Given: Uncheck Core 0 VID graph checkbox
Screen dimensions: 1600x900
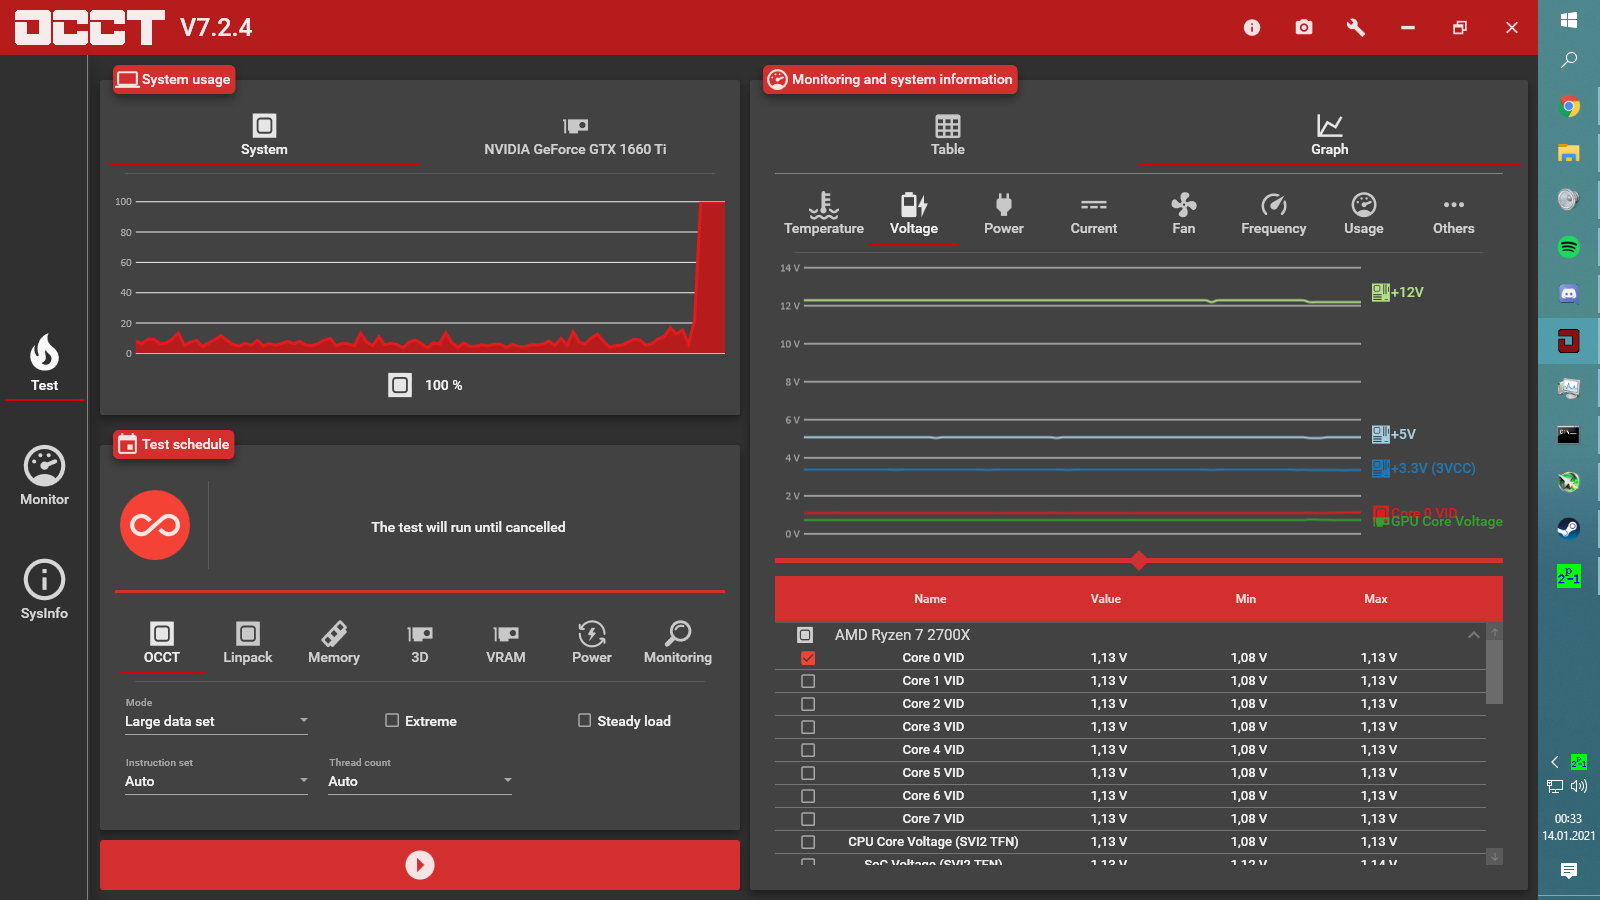Looking at the screenshot, I should [x=808, y=658].
